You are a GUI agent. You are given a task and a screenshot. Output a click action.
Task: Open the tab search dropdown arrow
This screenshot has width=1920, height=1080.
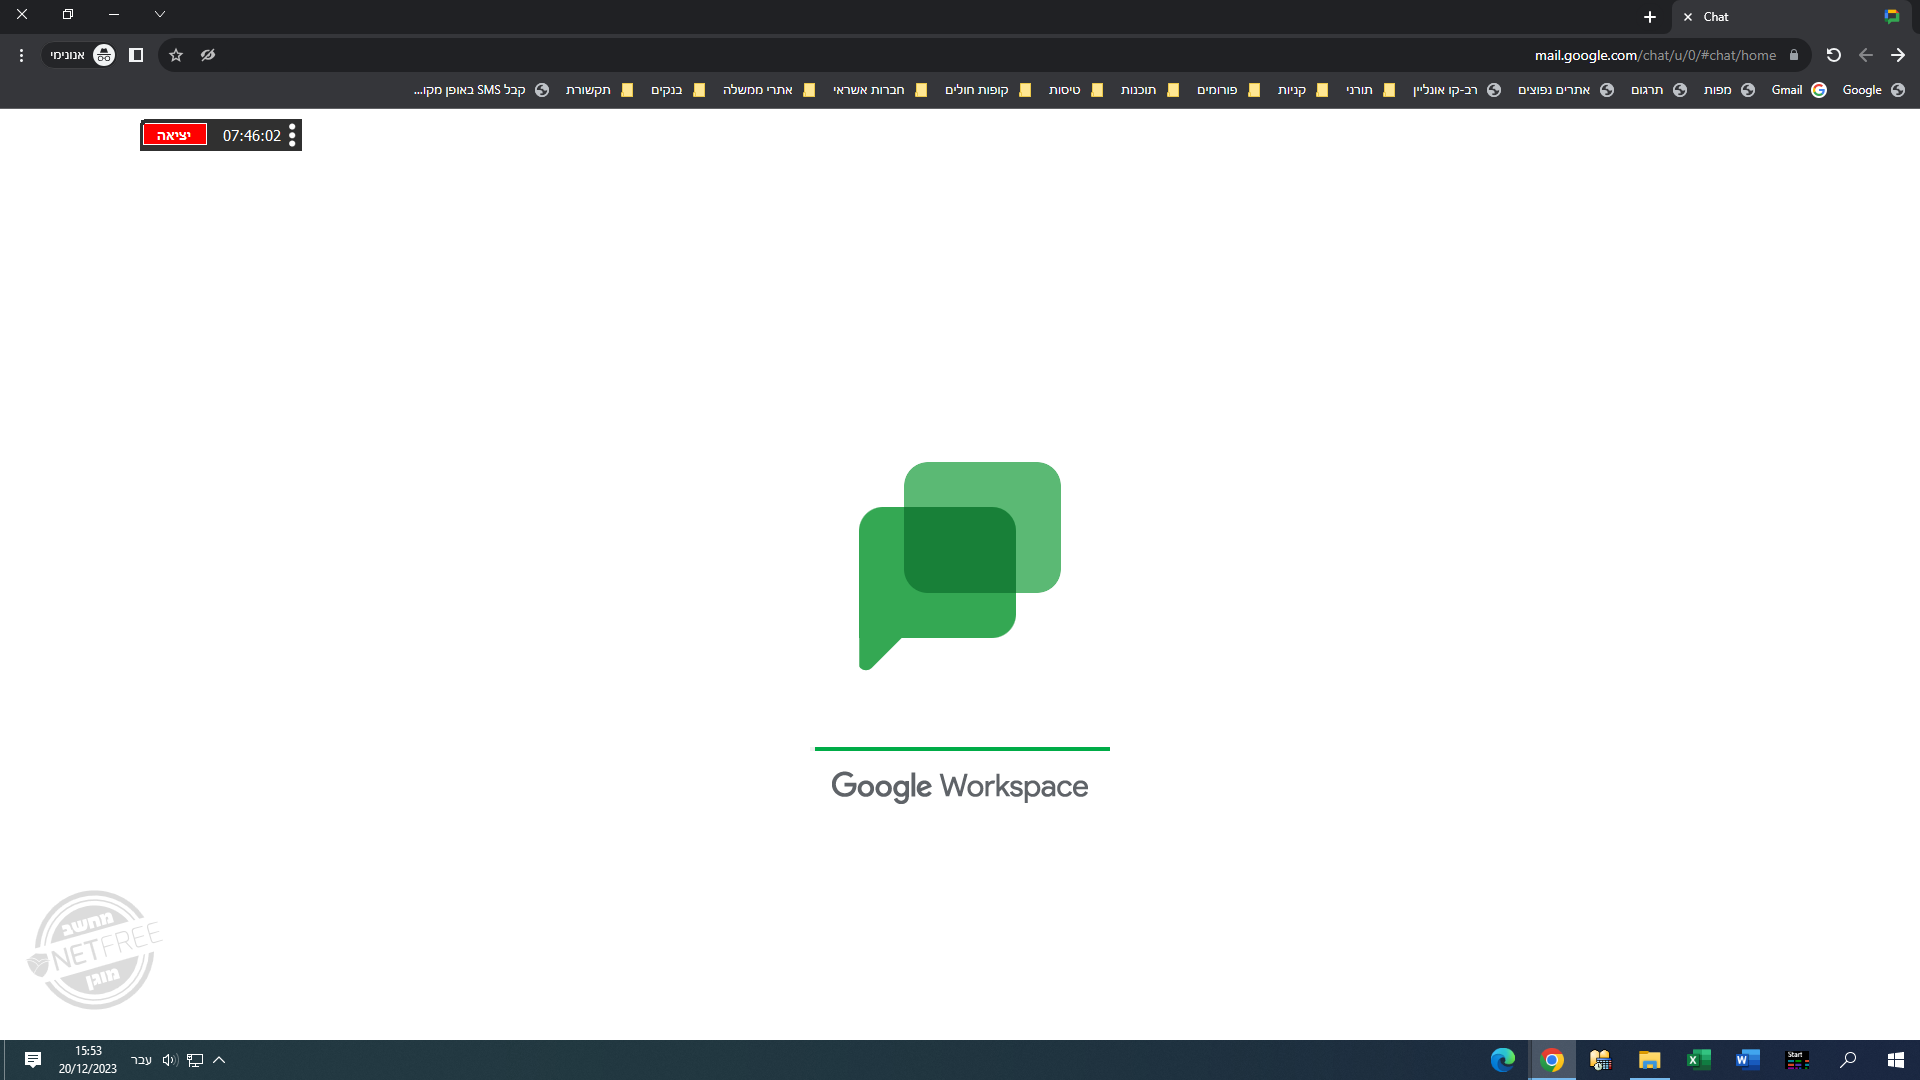point(160,14)
